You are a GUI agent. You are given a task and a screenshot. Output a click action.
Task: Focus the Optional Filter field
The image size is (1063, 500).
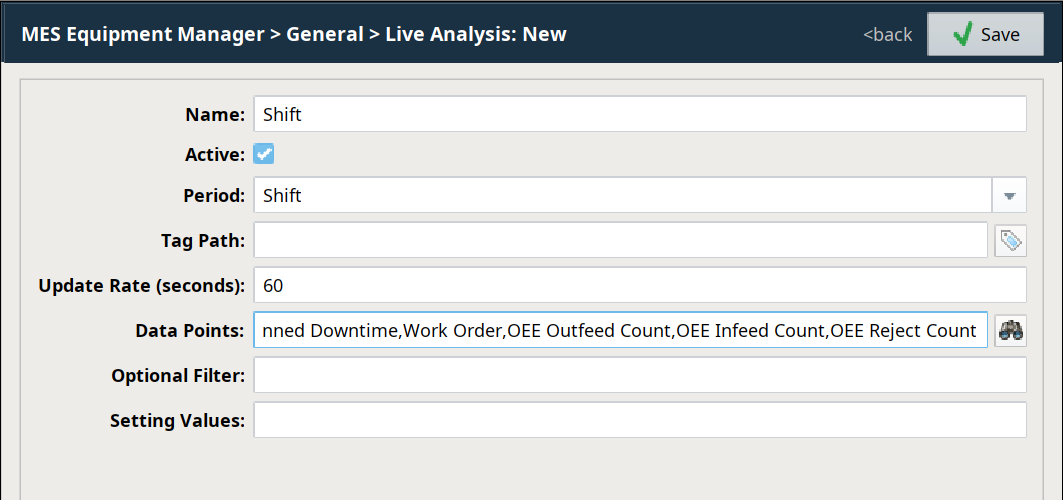point(640,375)
